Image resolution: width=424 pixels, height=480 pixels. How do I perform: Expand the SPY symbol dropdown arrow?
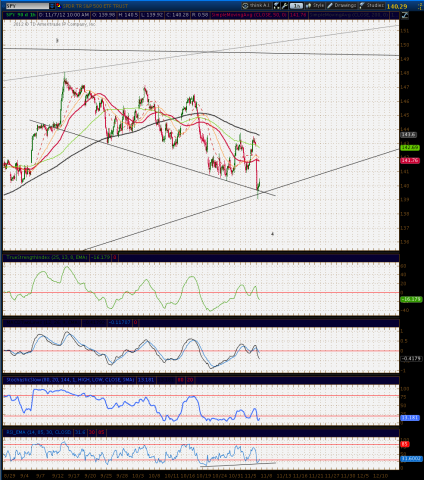point(52,6)
